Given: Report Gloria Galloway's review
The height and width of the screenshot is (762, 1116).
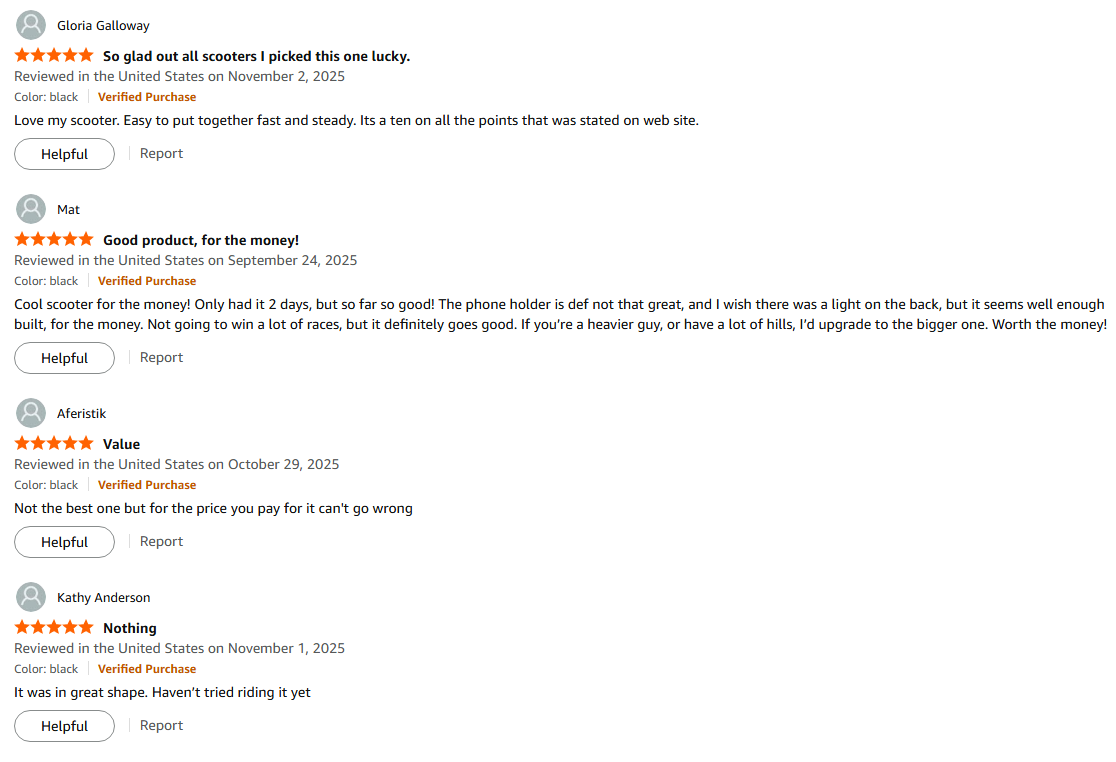Looking at the screenshot, I should click(x=161, y=153).
